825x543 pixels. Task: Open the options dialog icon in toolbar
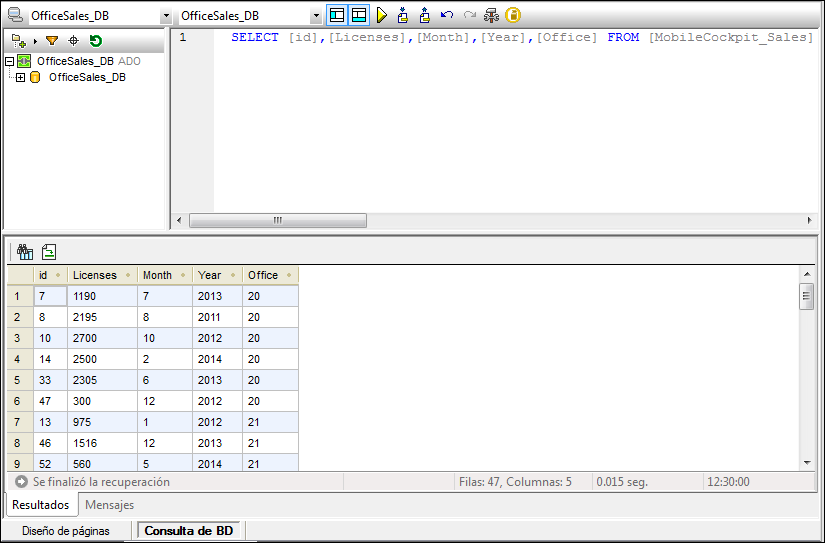pyautogui.click(x=491, y=16)
